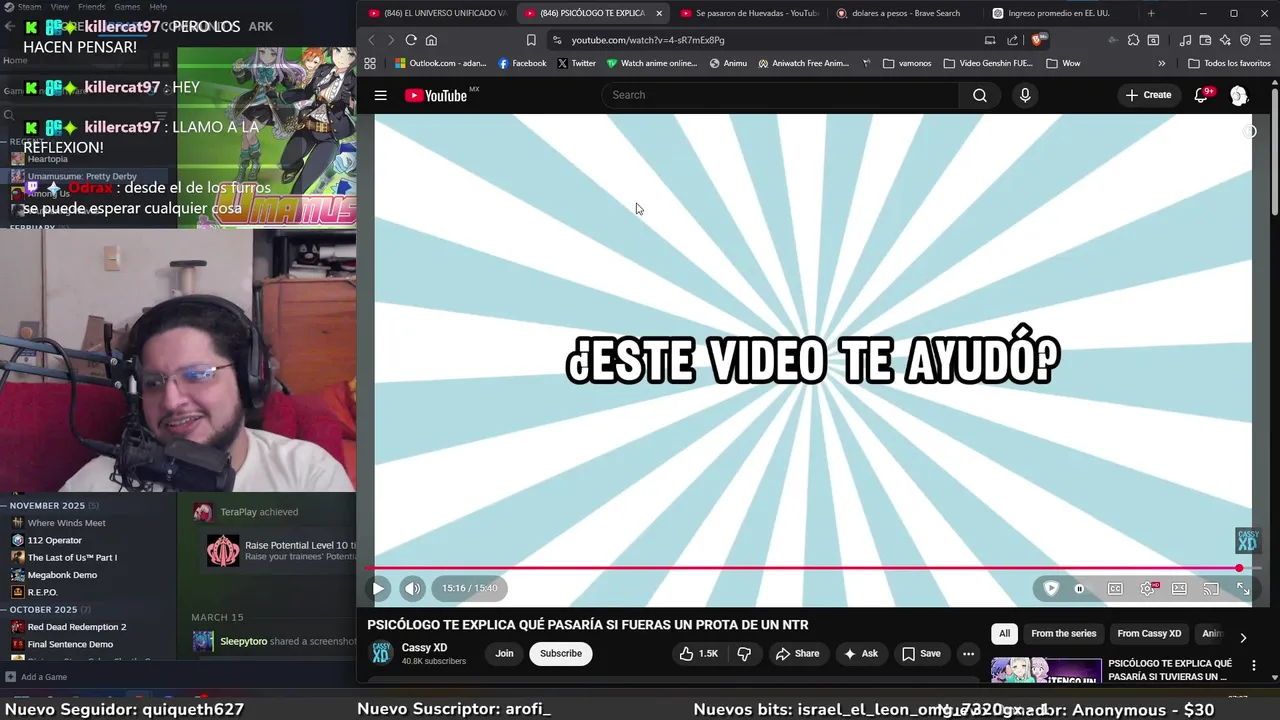This screenshot has width=1280, height=720.
Task: Open options for the first suggested video
Action: coord(1253,665)
